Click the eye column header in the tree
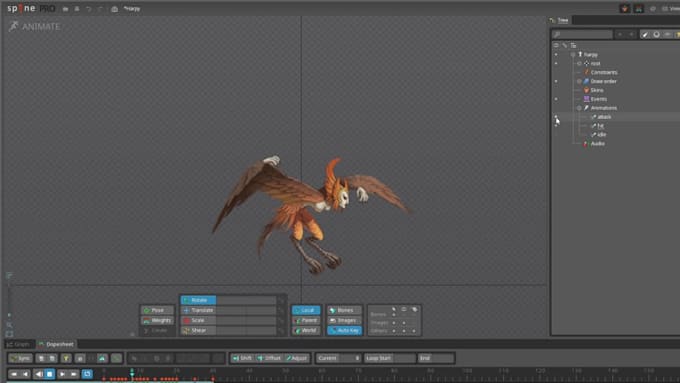Image resolution: width=680 pixels, height=383 pixels. pyautogui.click(x=556, y=45)
